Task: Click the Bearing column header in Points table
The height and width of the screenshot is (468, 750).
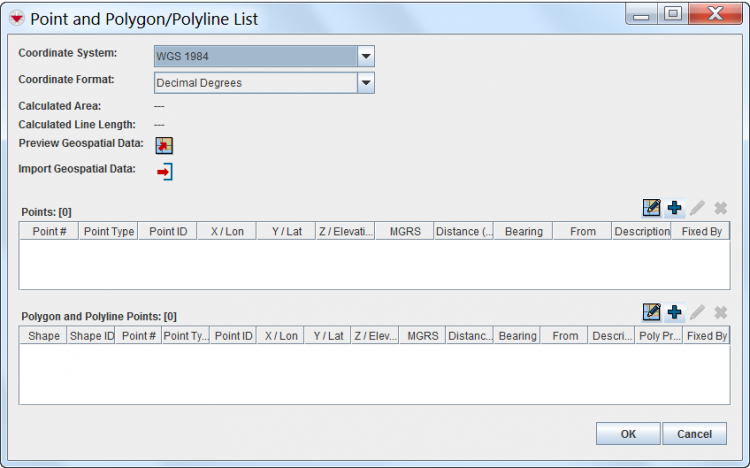Action: [523, 231]
